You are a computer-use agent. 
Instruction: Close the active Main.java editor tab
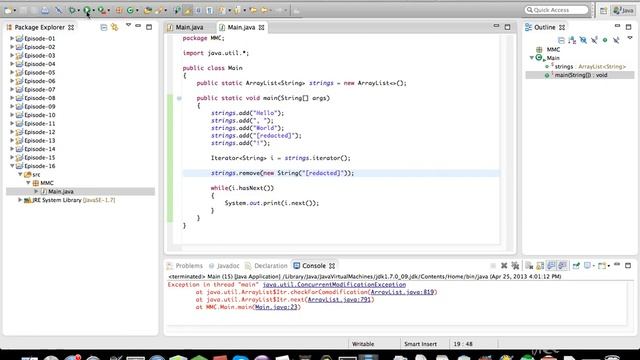tap(261, 27)
